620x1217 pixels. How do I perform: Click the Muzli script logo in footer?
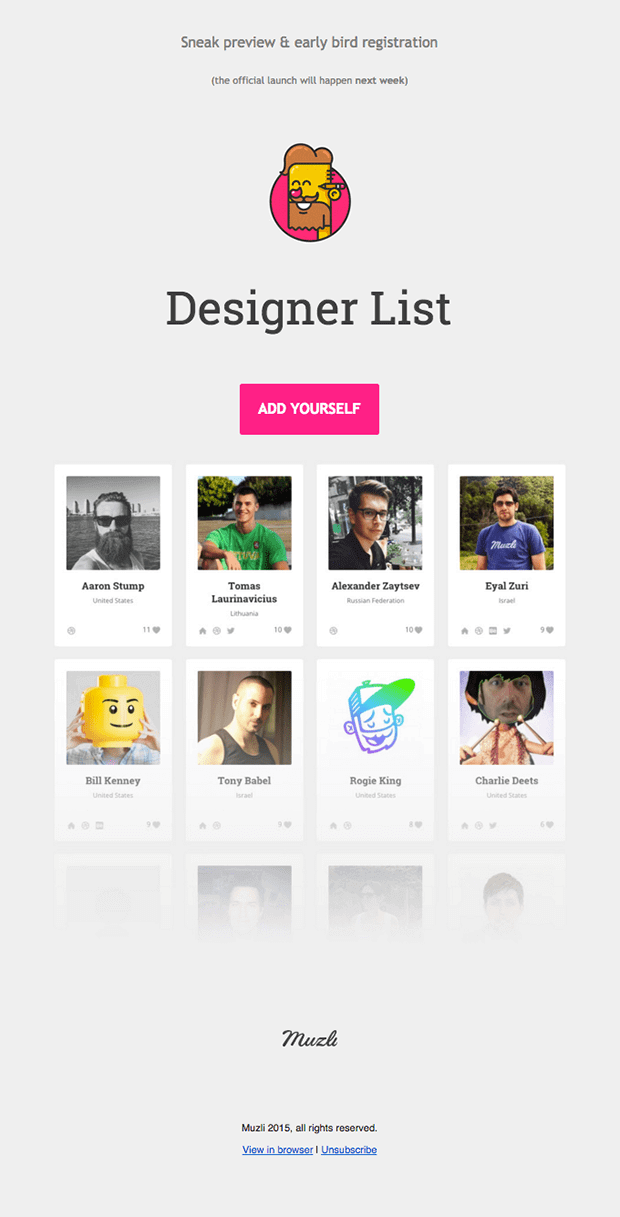coord(310,1039)
